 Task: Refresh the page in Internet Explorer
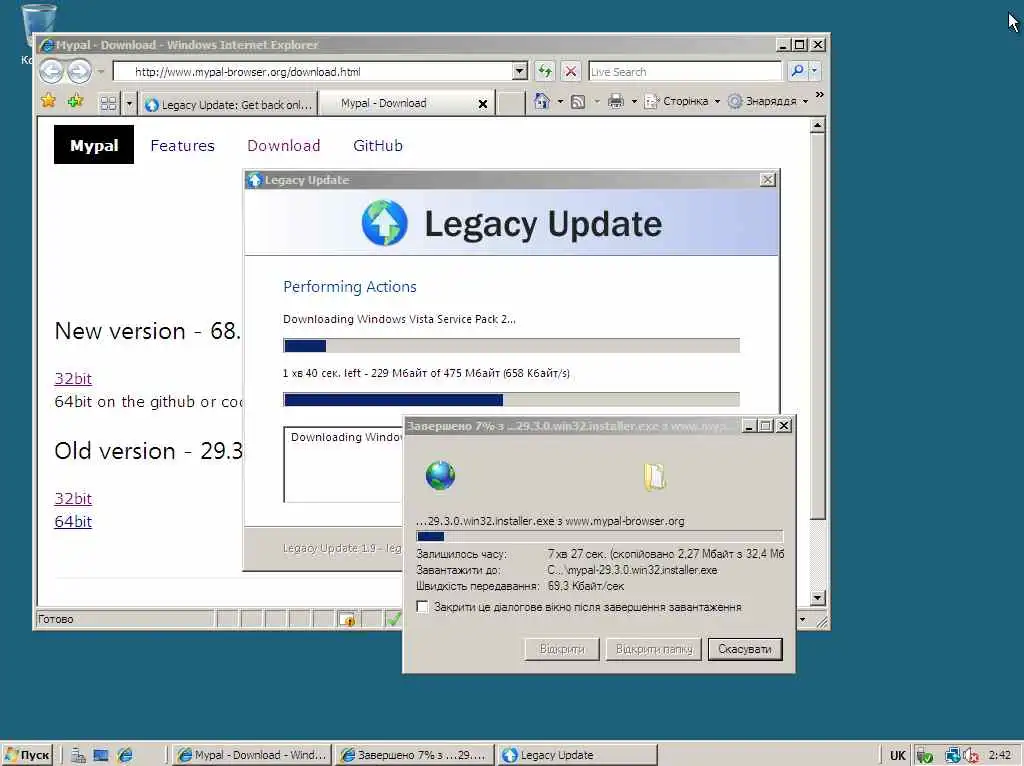(545, 71)
